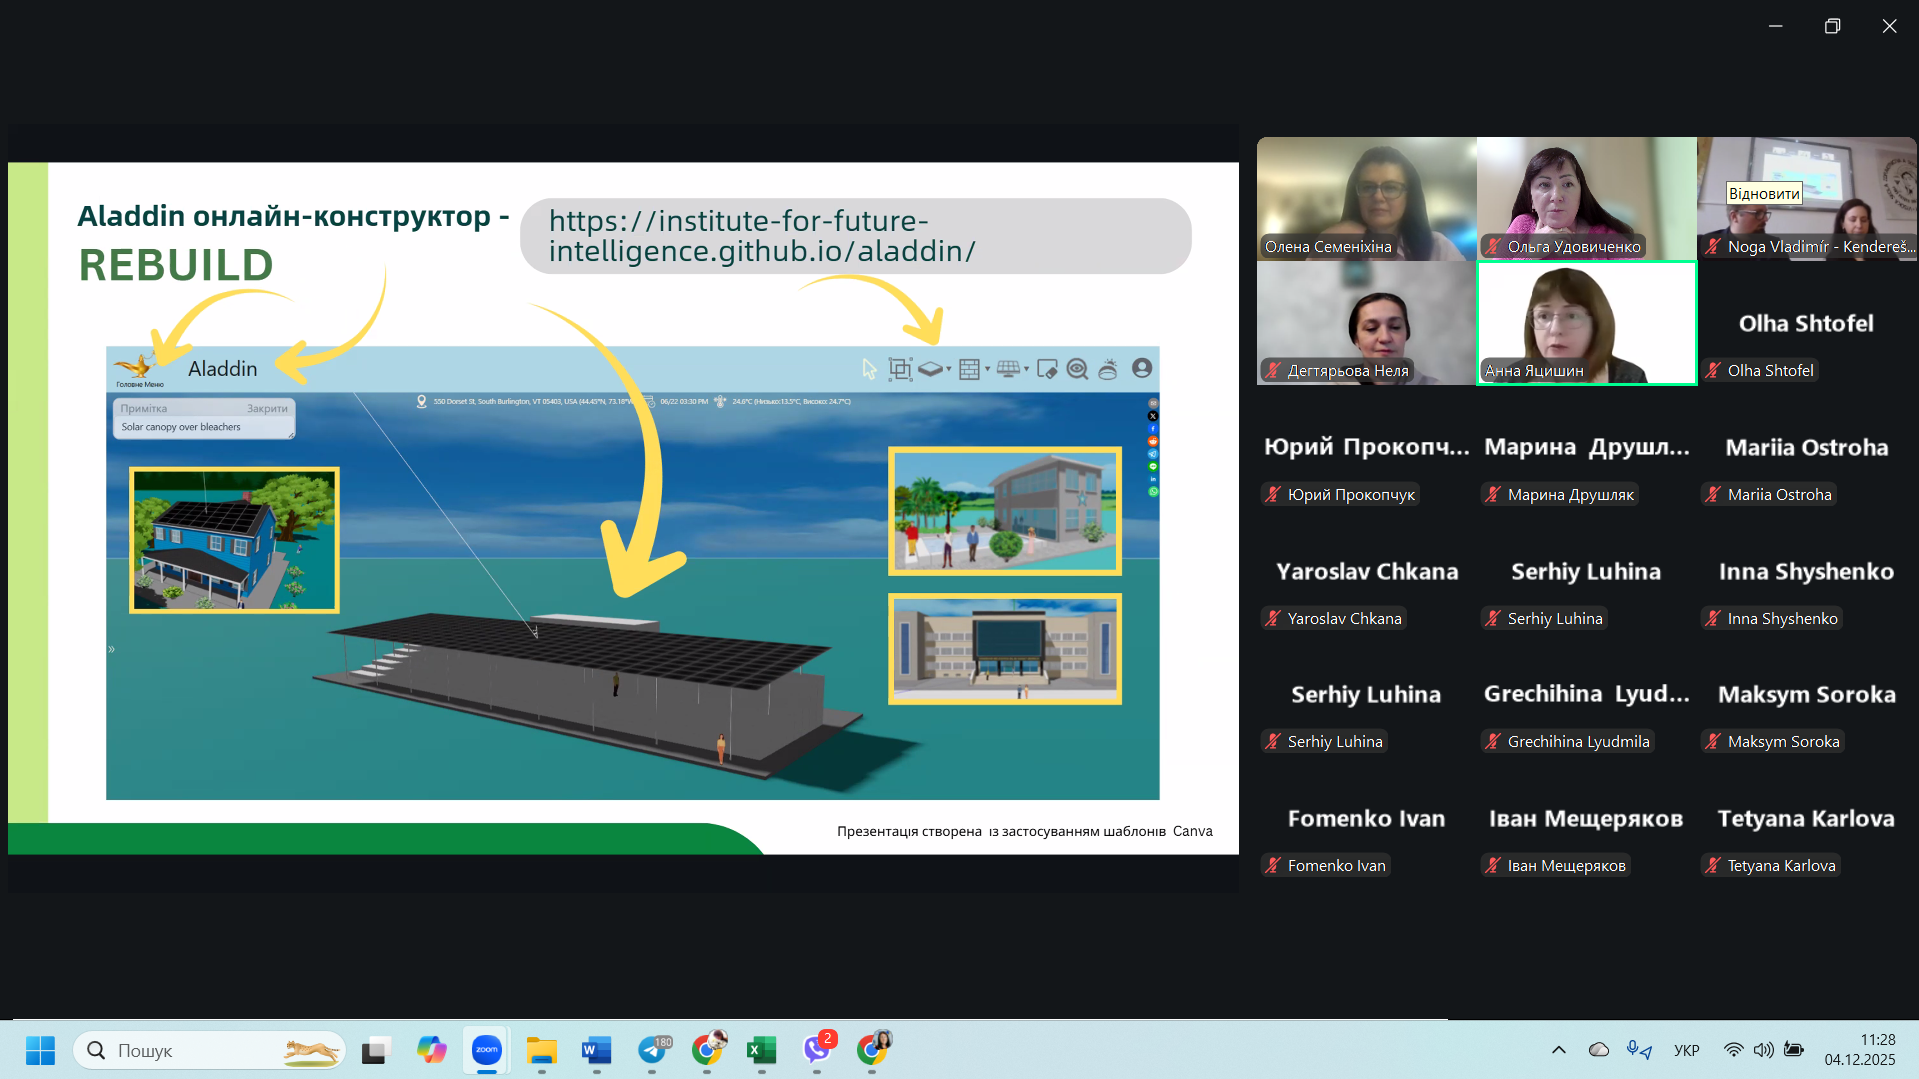
Task: Share the scene on WhatsApp
Action: [1152, 491]
